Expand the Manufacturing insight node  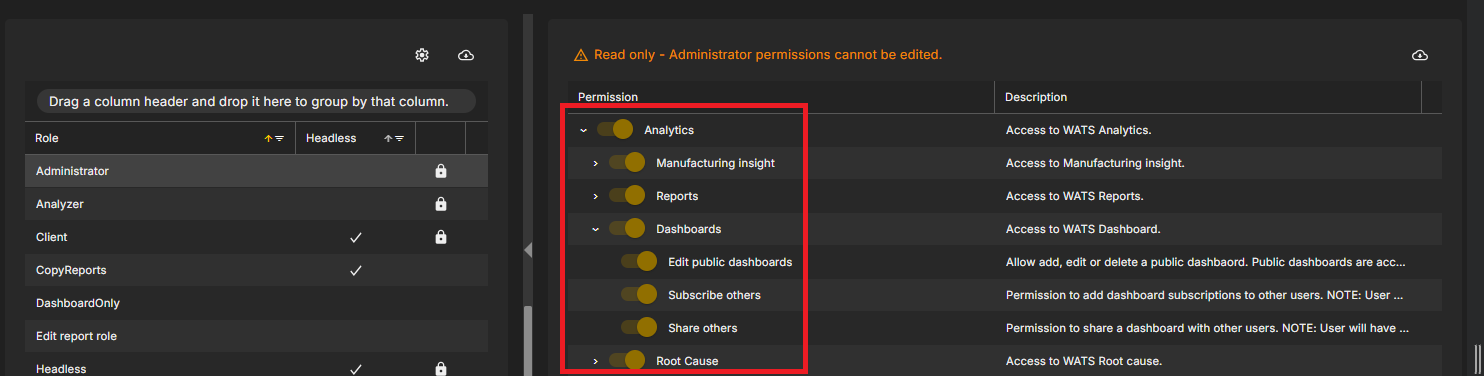pos(595,163)
